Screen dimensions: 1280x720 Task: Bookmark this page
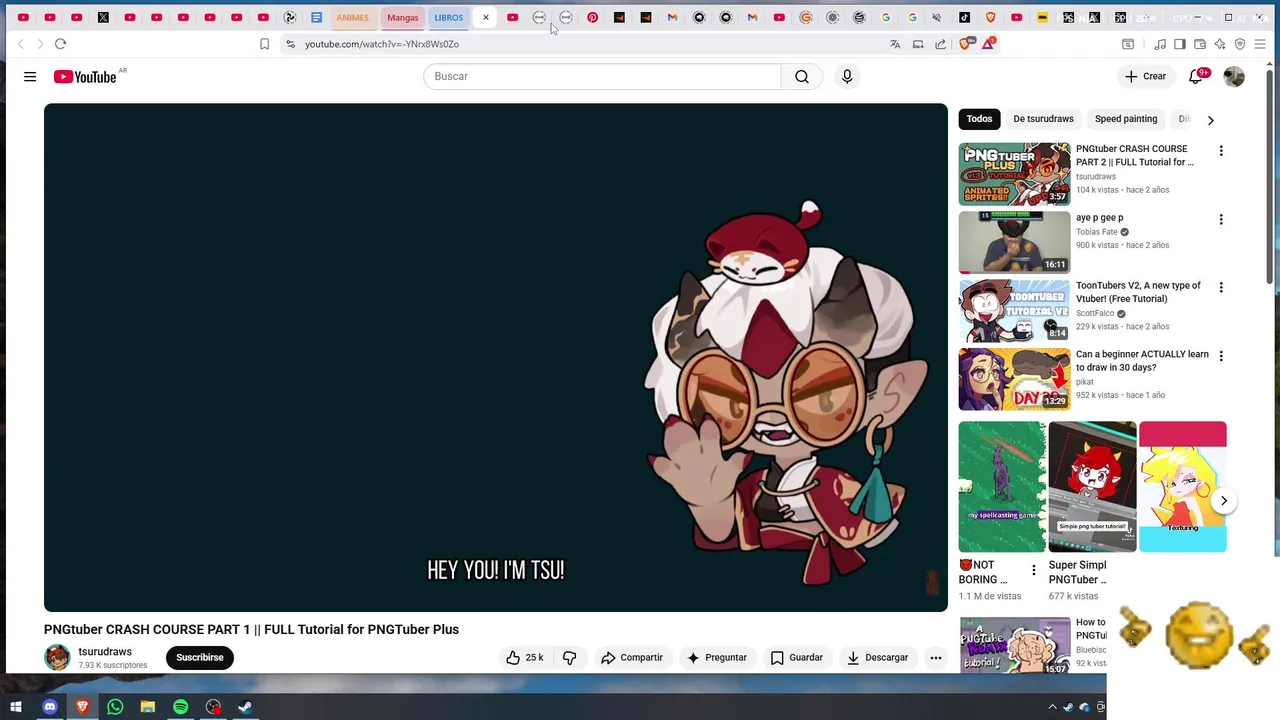[x=264, y=44]
